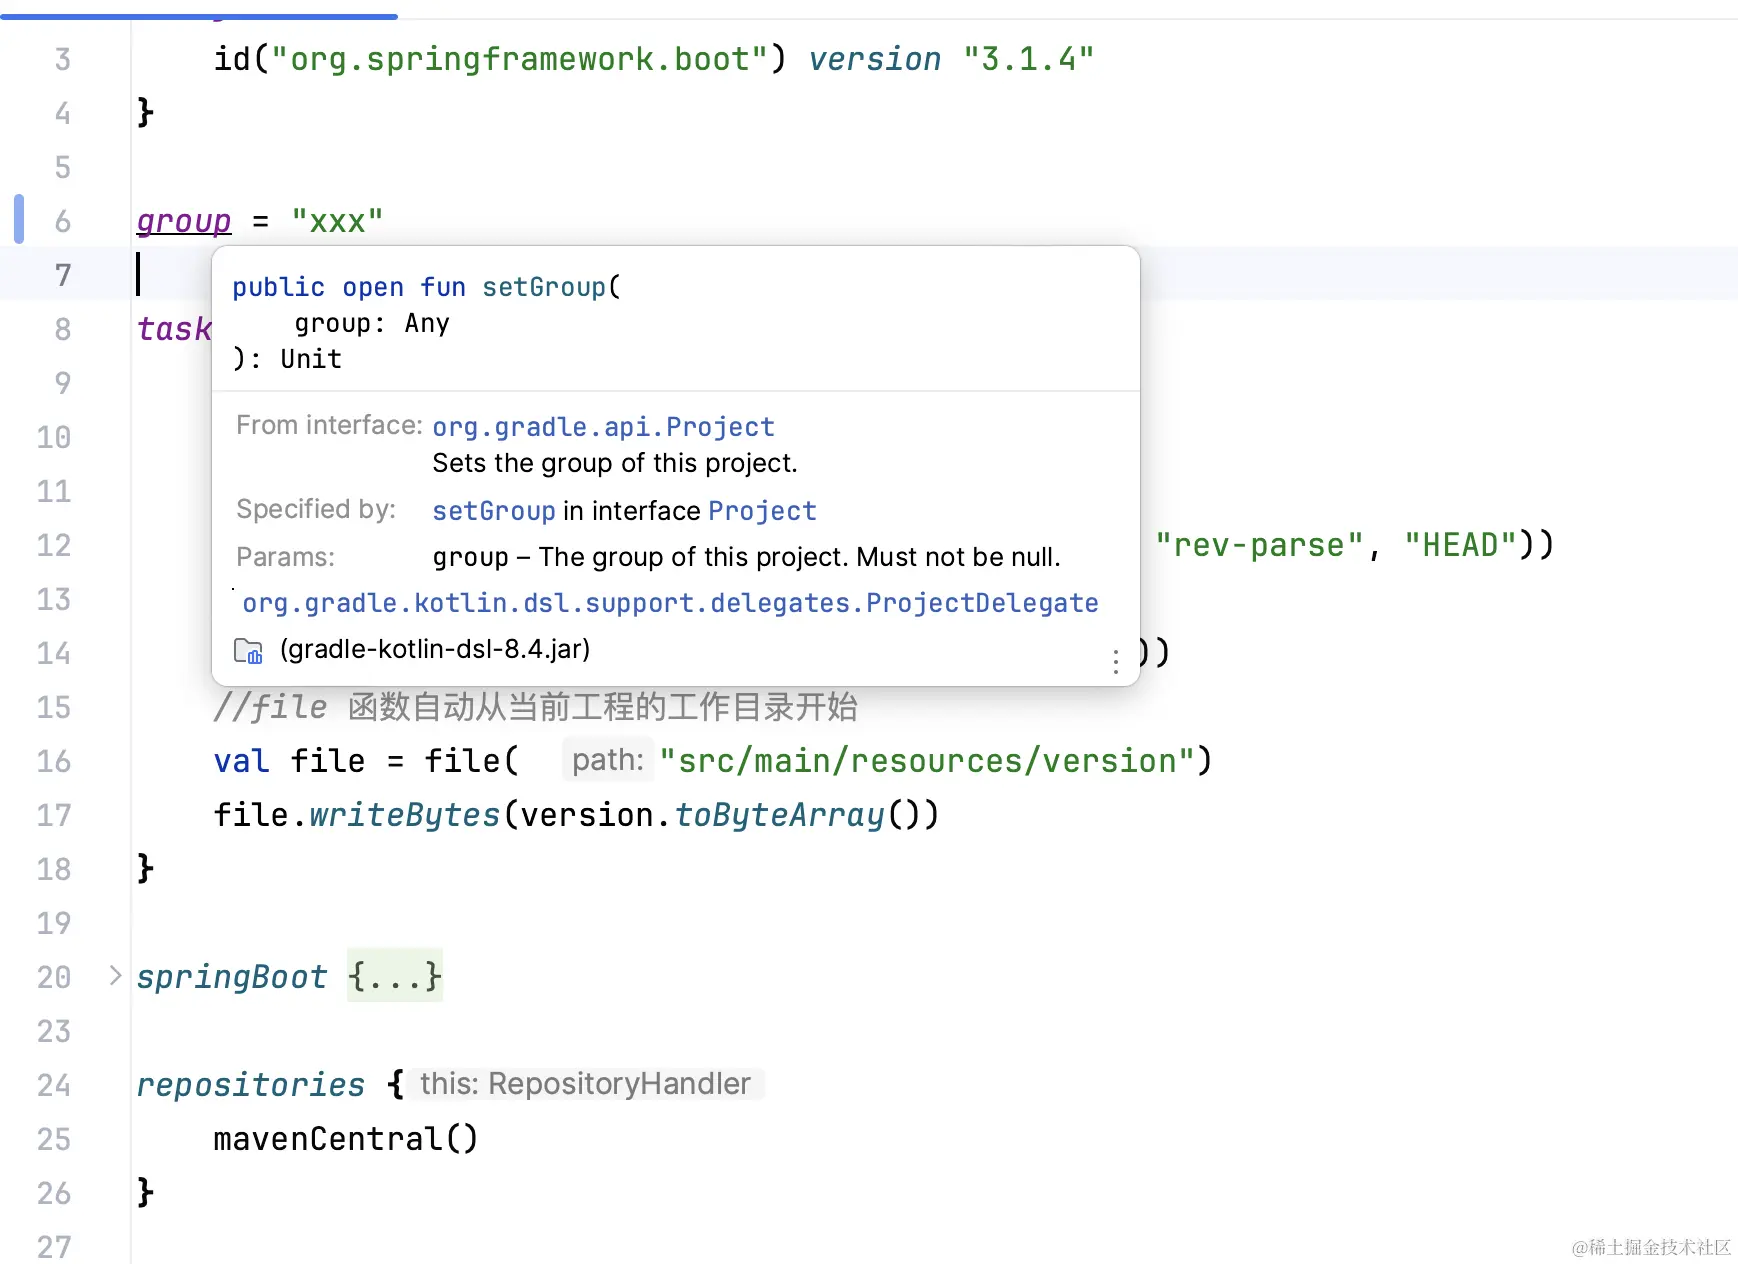Click line number 18 in the gutter
Viewport: 1738px width, 1264px height.
[54, 869]
